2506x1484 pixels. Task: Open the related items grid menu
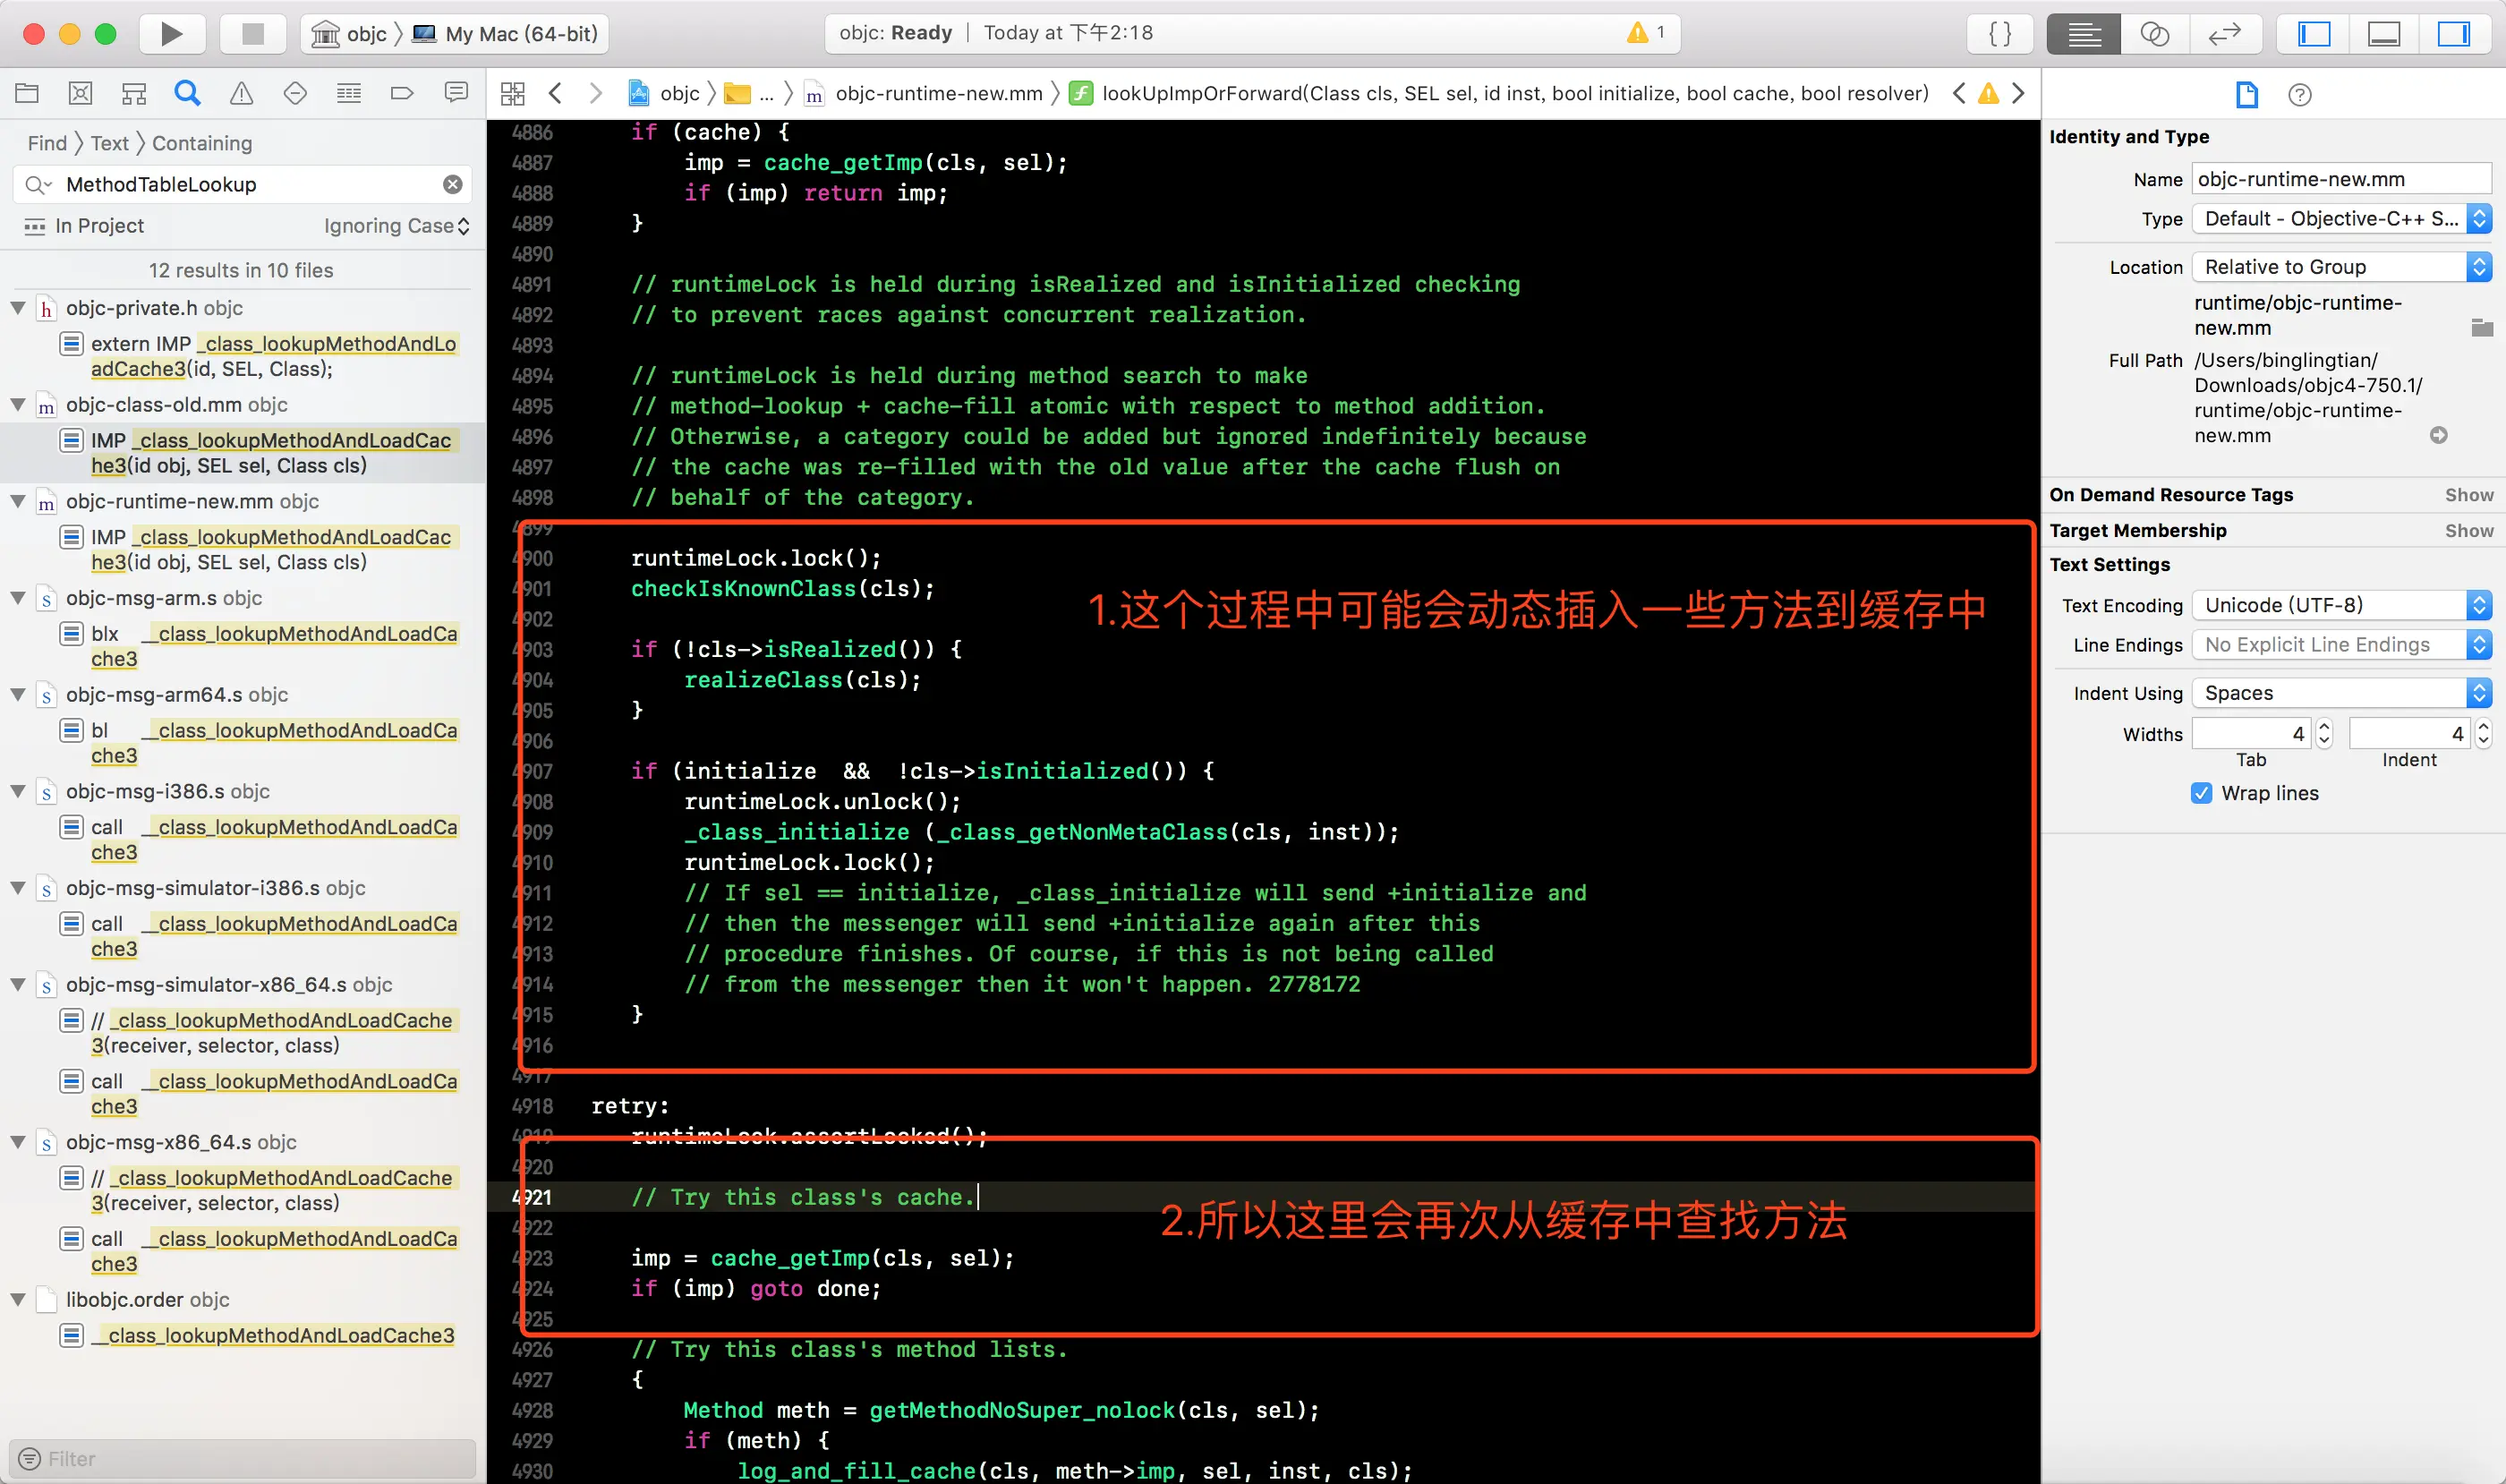click(513, 93)
